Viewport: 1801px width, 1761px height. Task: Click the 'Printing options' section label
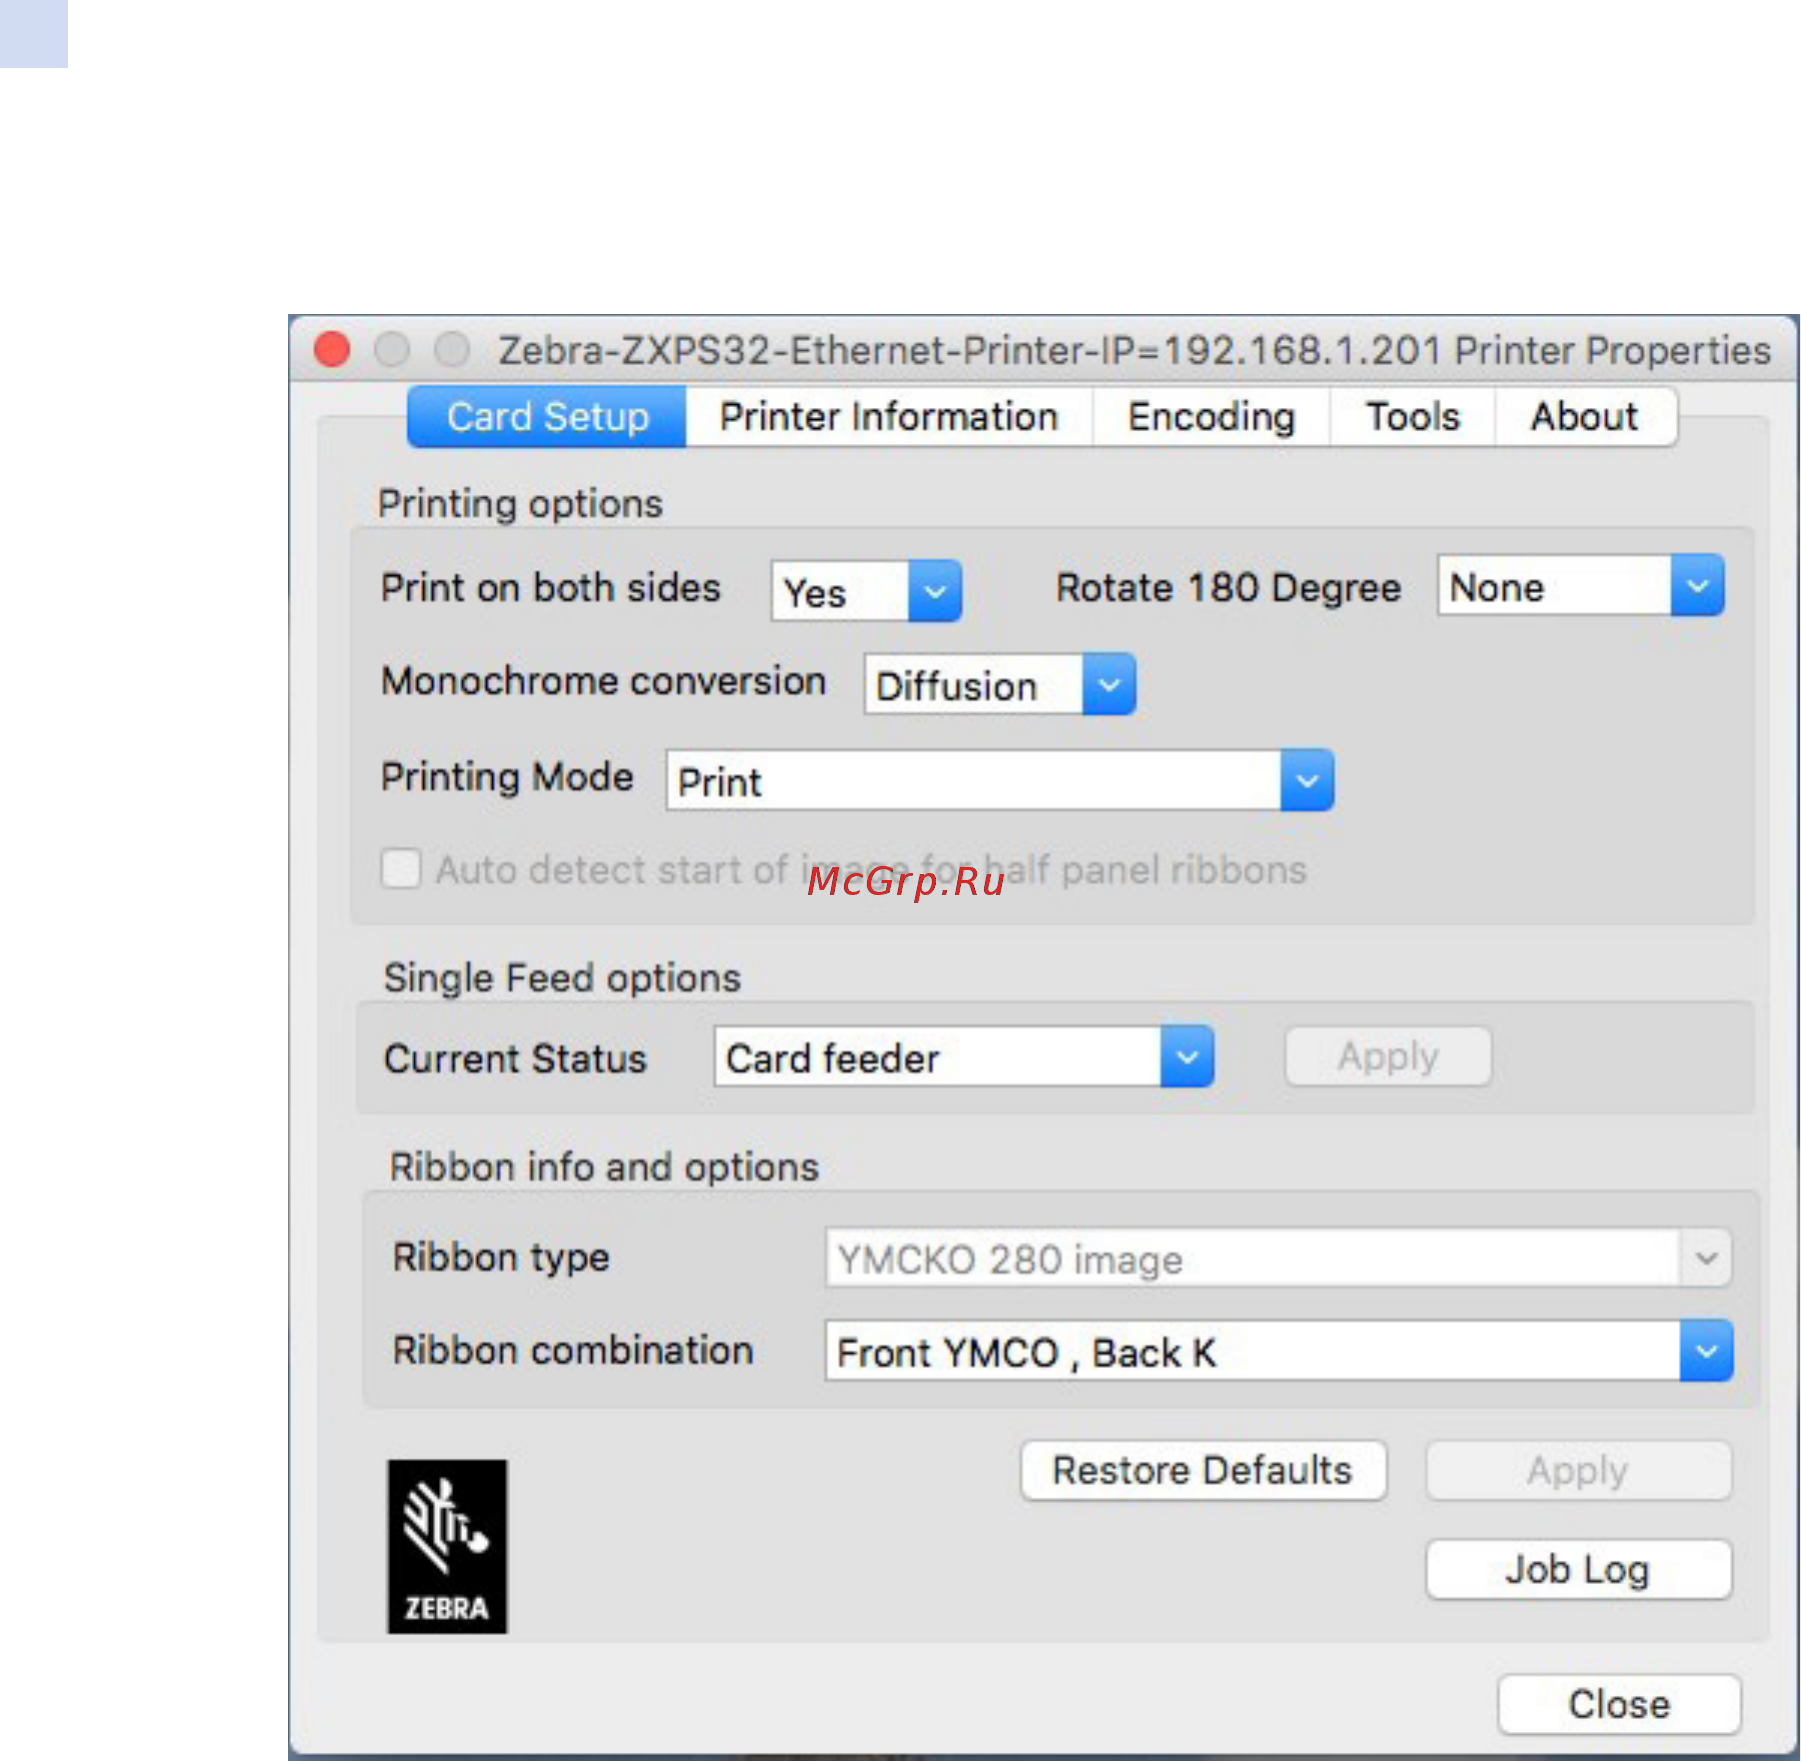click(520, 503)
